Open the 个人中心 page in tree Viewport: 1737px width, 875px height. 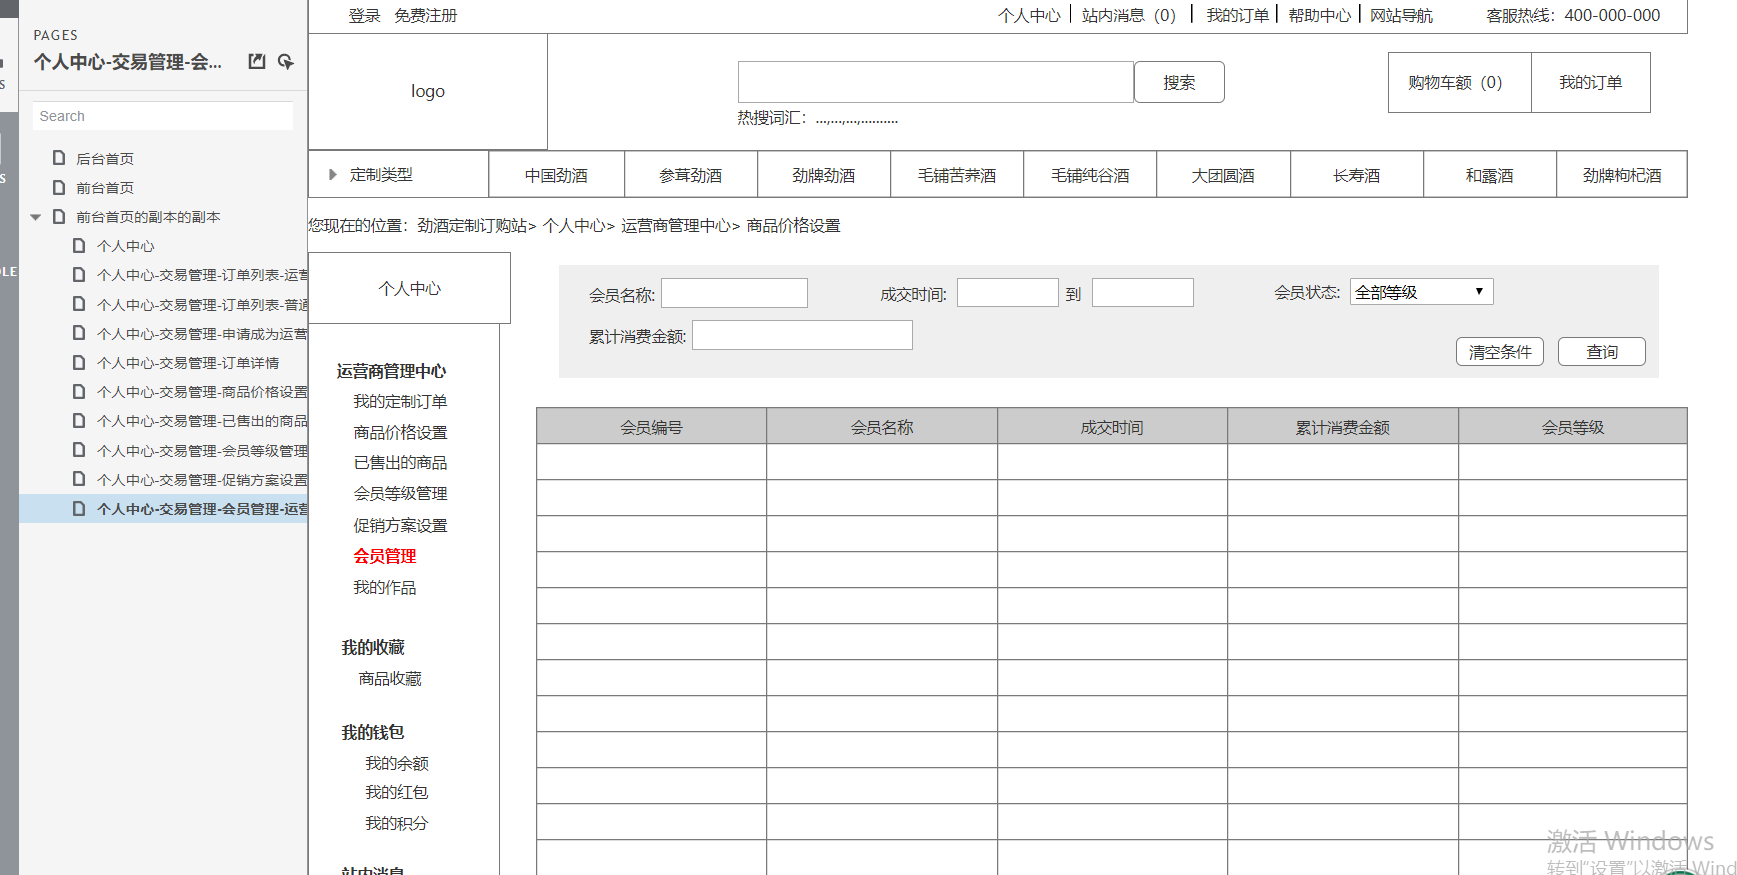[x=126, y=246]
